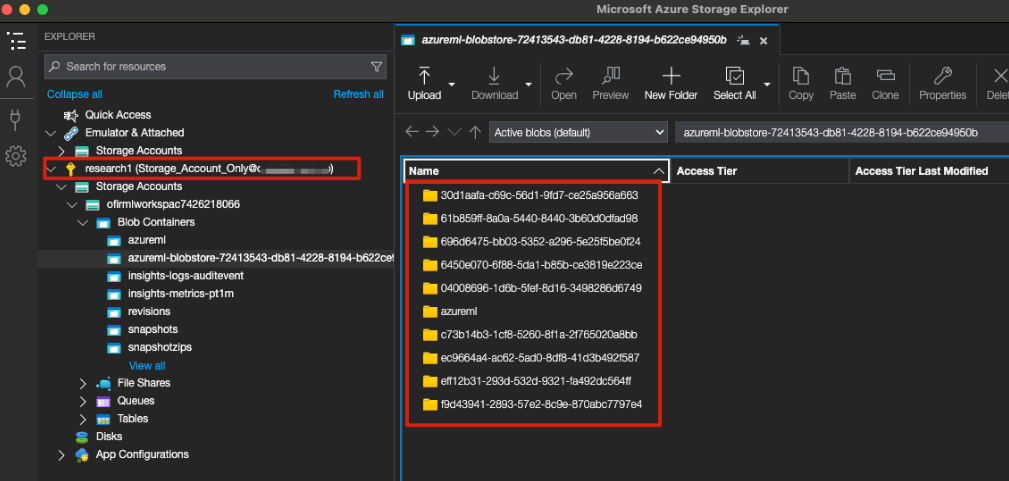Click the blob container path address field

[842, 133]
